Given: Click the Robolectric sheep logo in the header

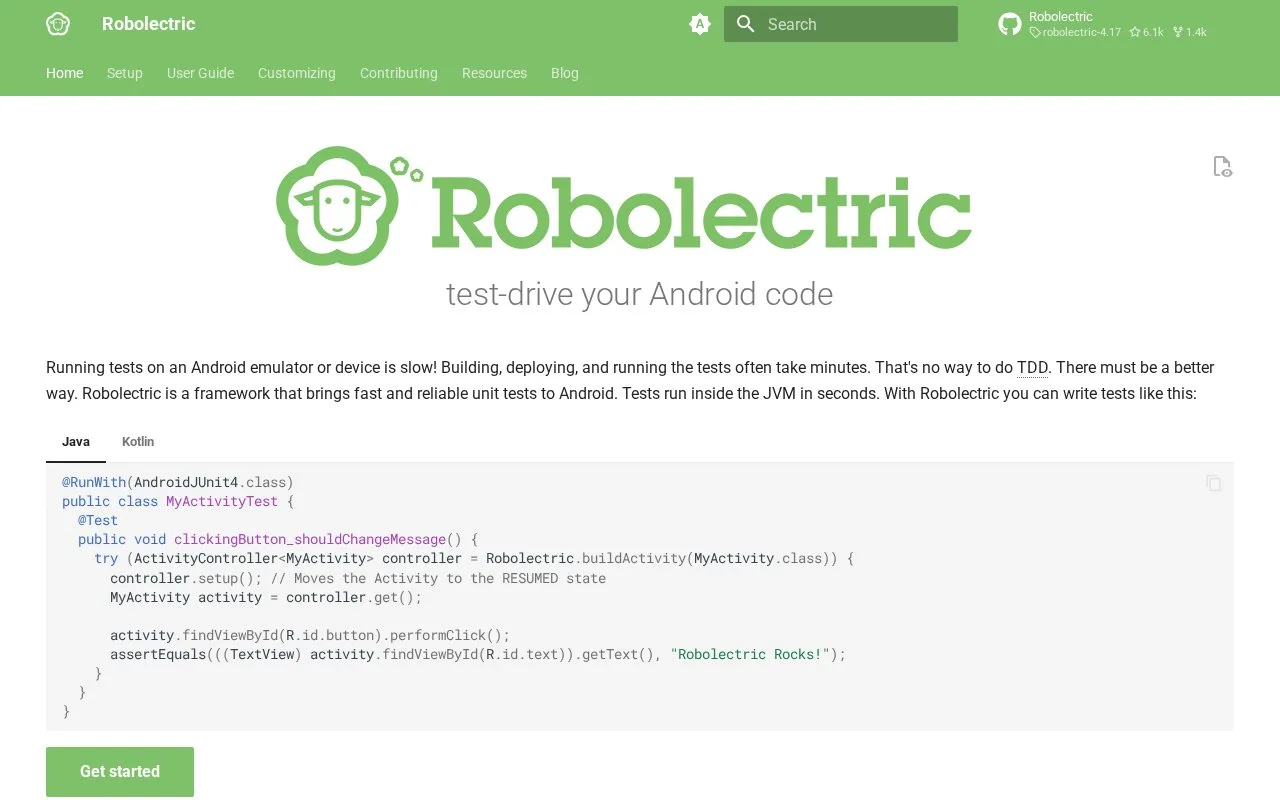Looking at the screenshot, I should [58, 24].
